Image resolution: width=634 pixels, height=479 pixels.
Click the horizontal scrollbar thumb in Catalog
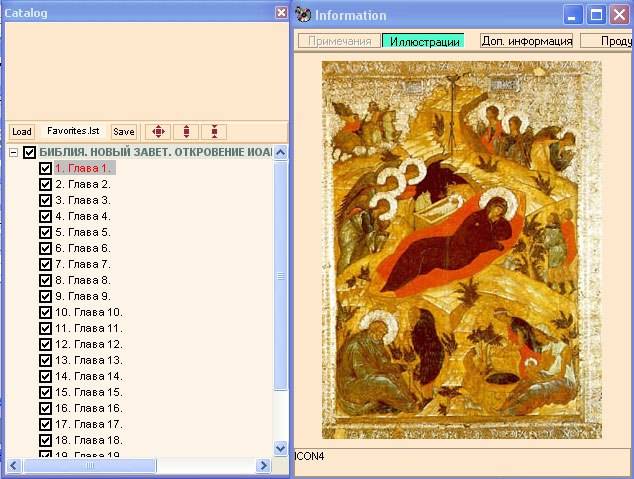pos(90,466)
